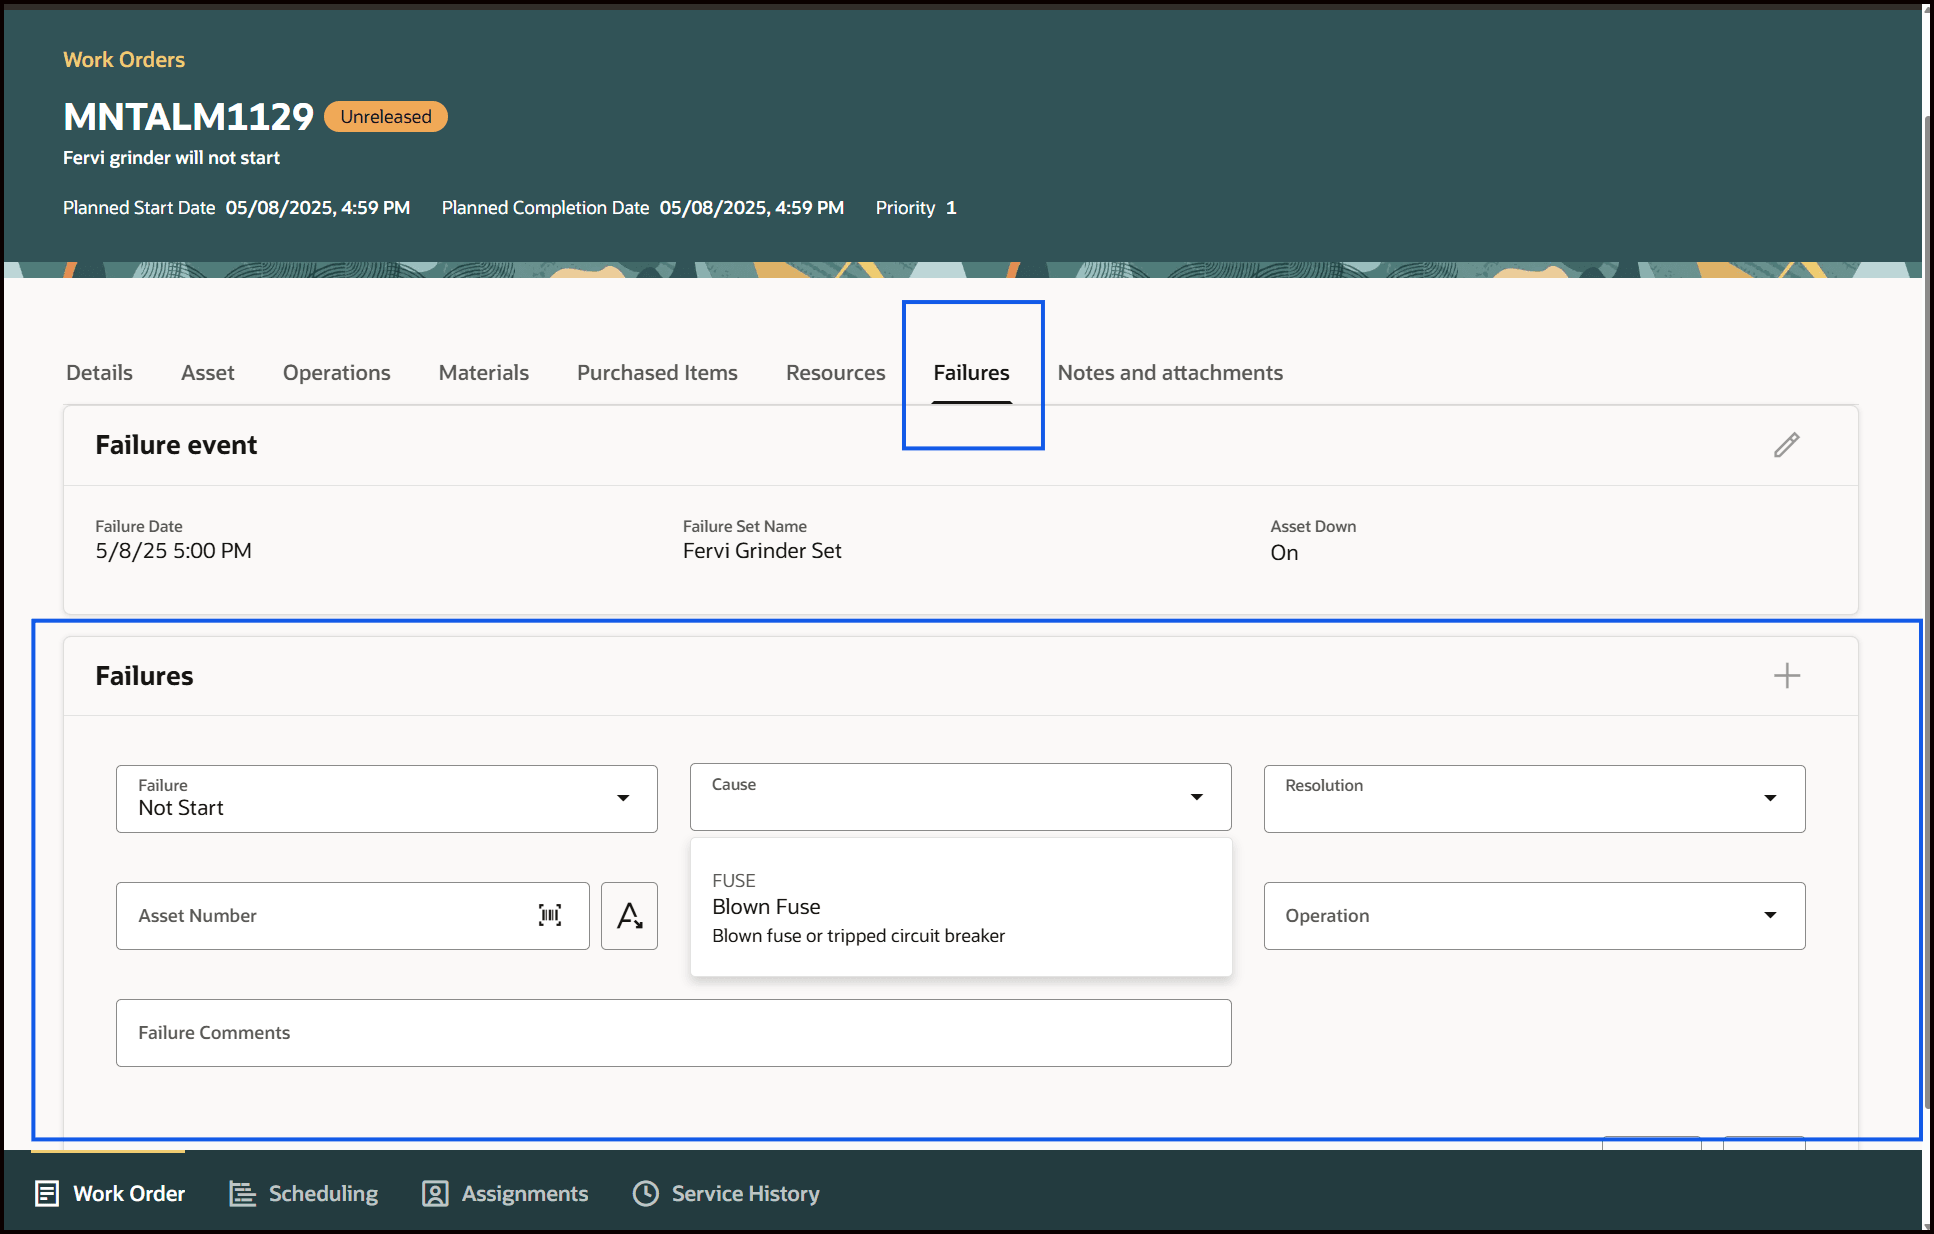Open the Notes and attachments tab

tap(1169, 373)
